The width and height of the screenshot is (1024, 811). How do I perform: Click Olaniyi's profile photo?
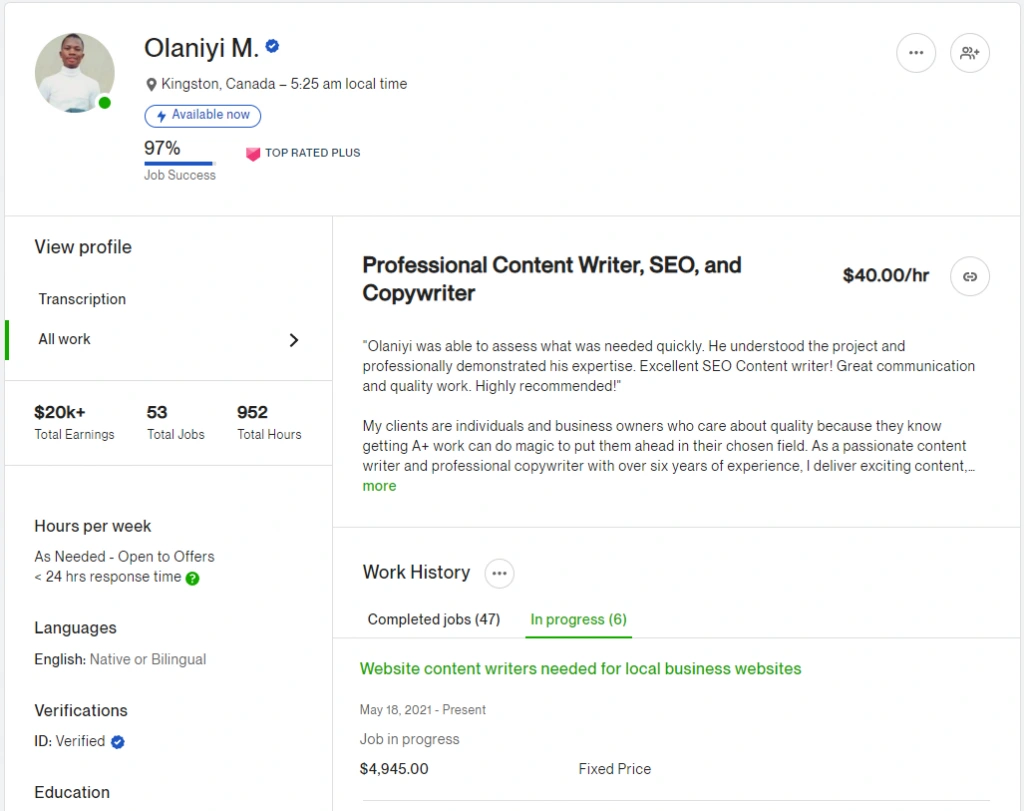pyautogui.click(x=74, y=72)
